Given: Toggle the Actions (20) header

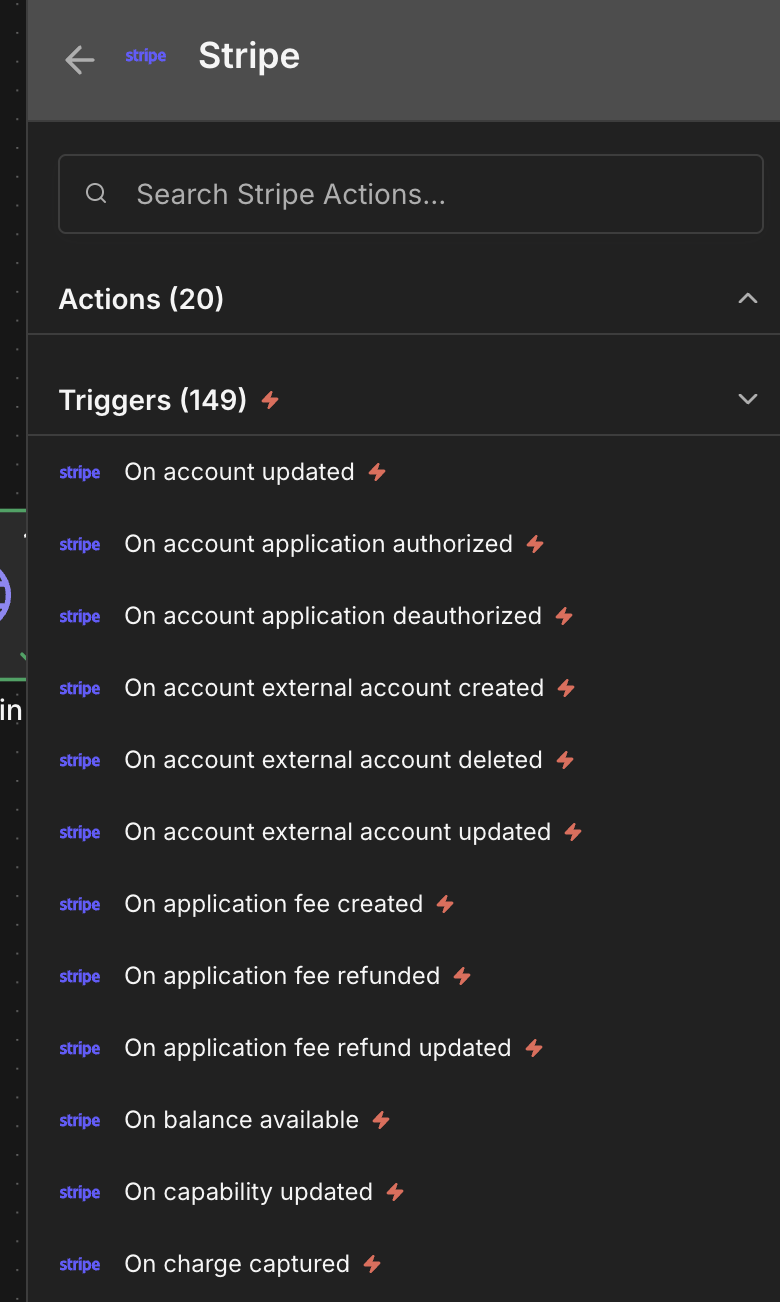Looking at the screenshot, I should pyautogui.click(x=404, y=299).
